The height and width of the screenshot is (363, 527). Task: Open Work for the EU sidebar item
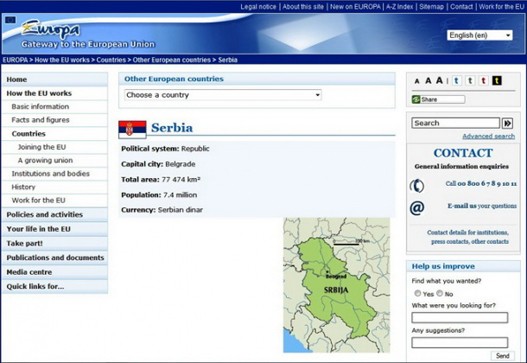pyautogui.click(x=55, y=200)
